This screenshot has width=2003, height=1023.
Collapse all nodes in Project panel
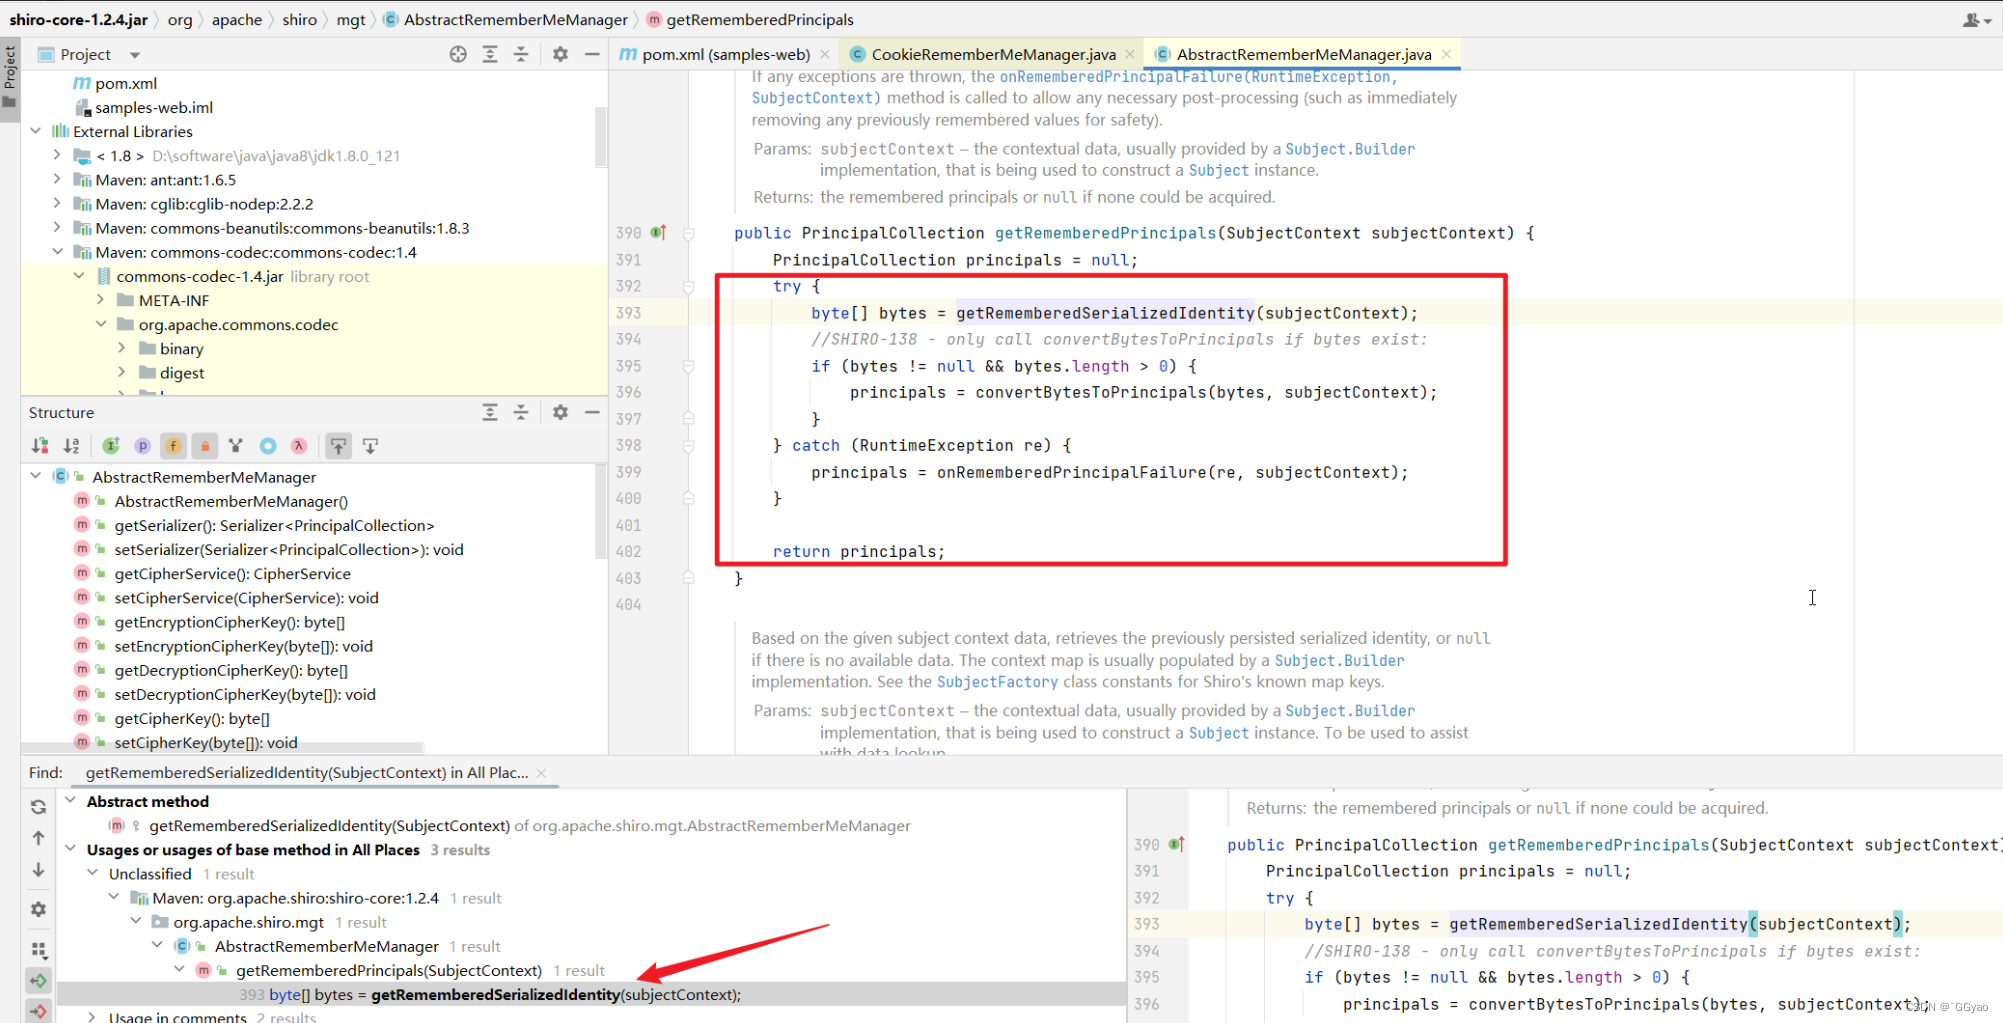pyautogui.click(x=521, y=54)
